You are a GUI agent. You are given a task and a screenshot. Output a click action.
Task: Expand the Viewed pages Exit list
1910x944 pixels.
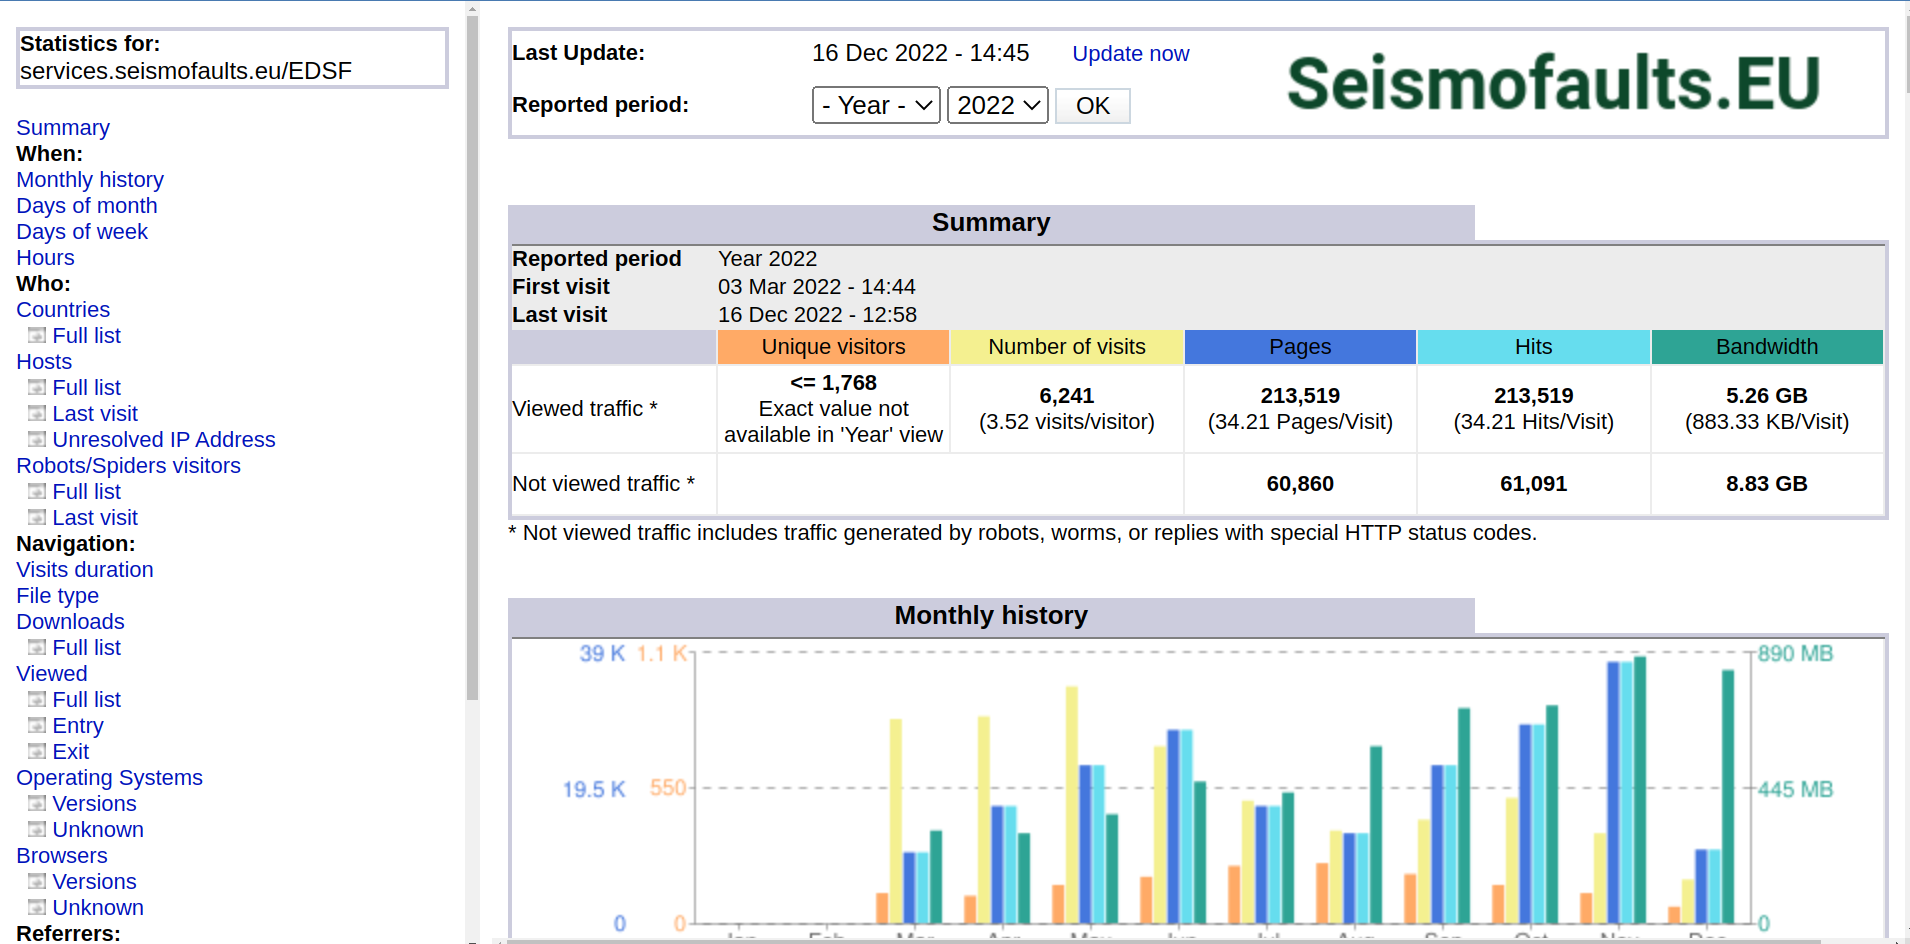tap(39, 751)
